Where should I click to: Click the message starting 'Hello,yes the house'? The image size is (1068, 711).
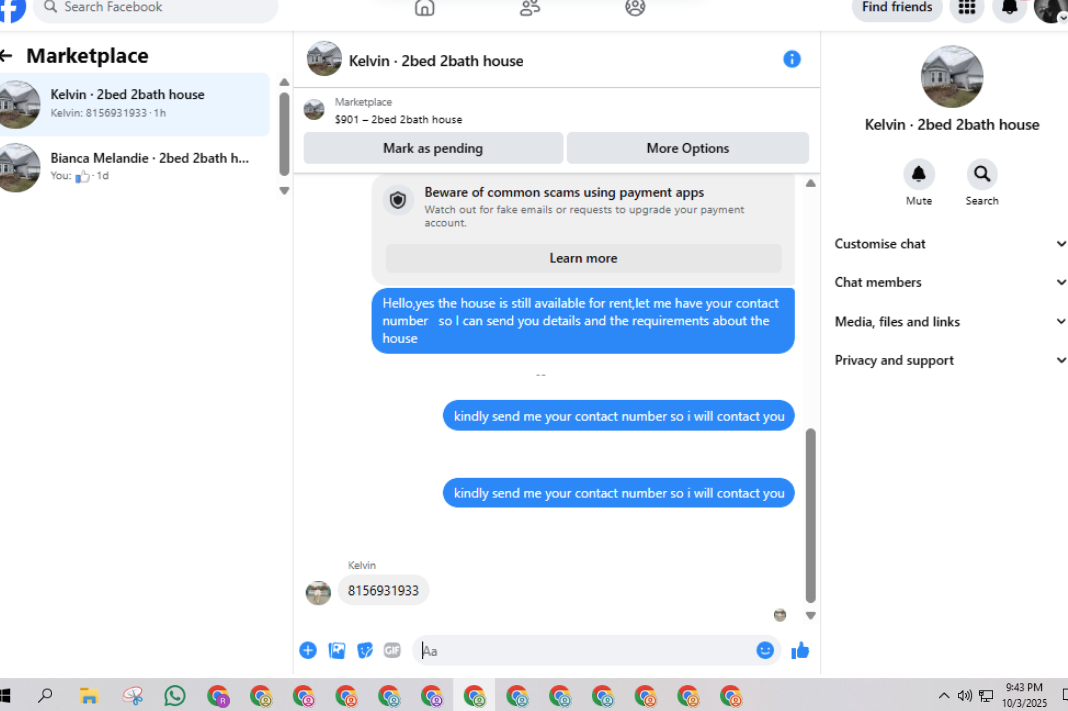point(583,321)
